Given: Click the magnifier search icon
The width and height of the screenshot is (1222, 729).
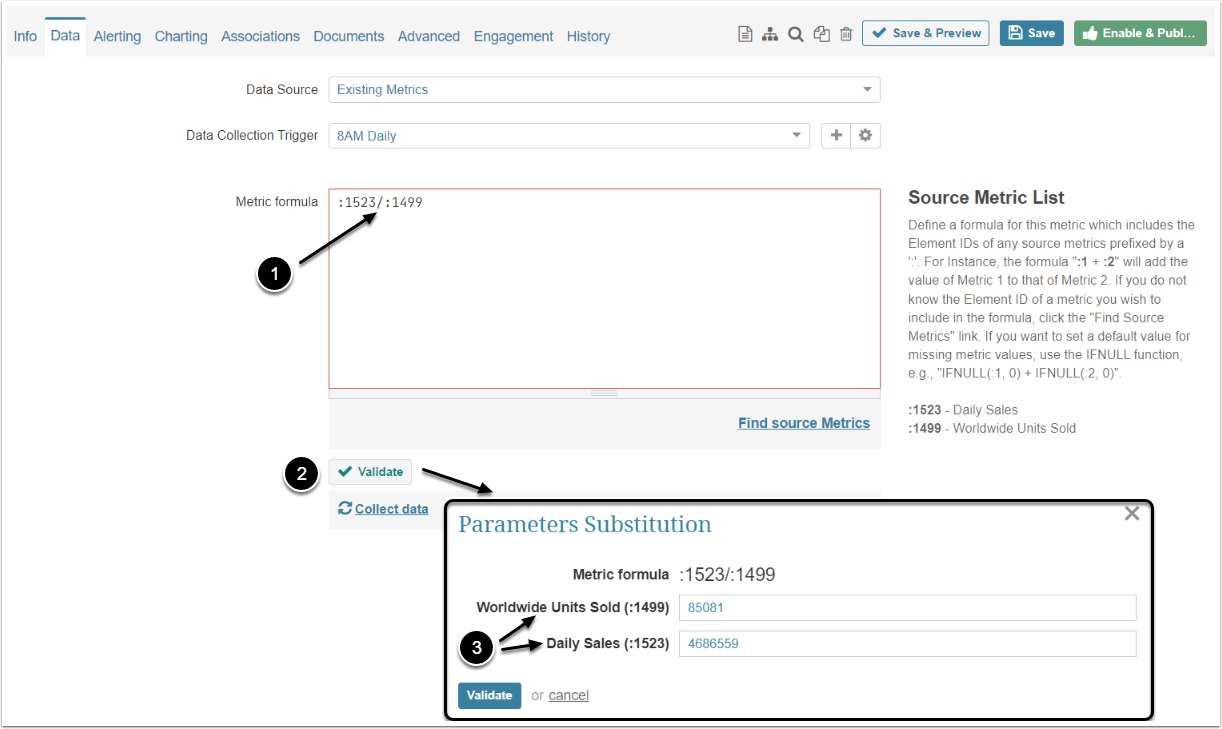Looking at the screenshot, I should tap(795, 34).
